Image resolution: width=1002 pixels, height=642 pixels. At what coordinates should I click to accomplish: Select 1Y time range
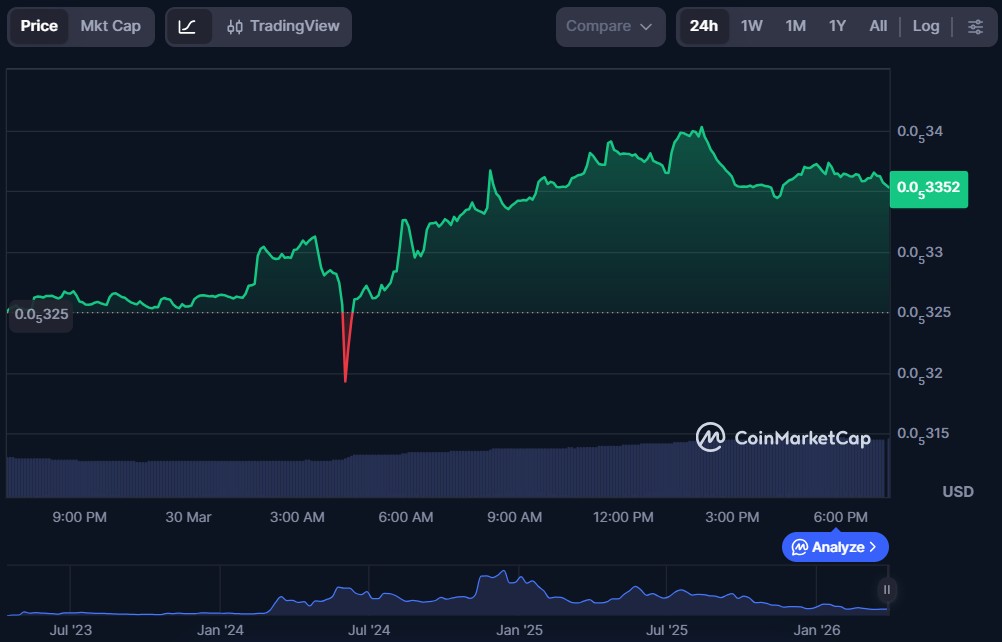(x=838, y=27)
